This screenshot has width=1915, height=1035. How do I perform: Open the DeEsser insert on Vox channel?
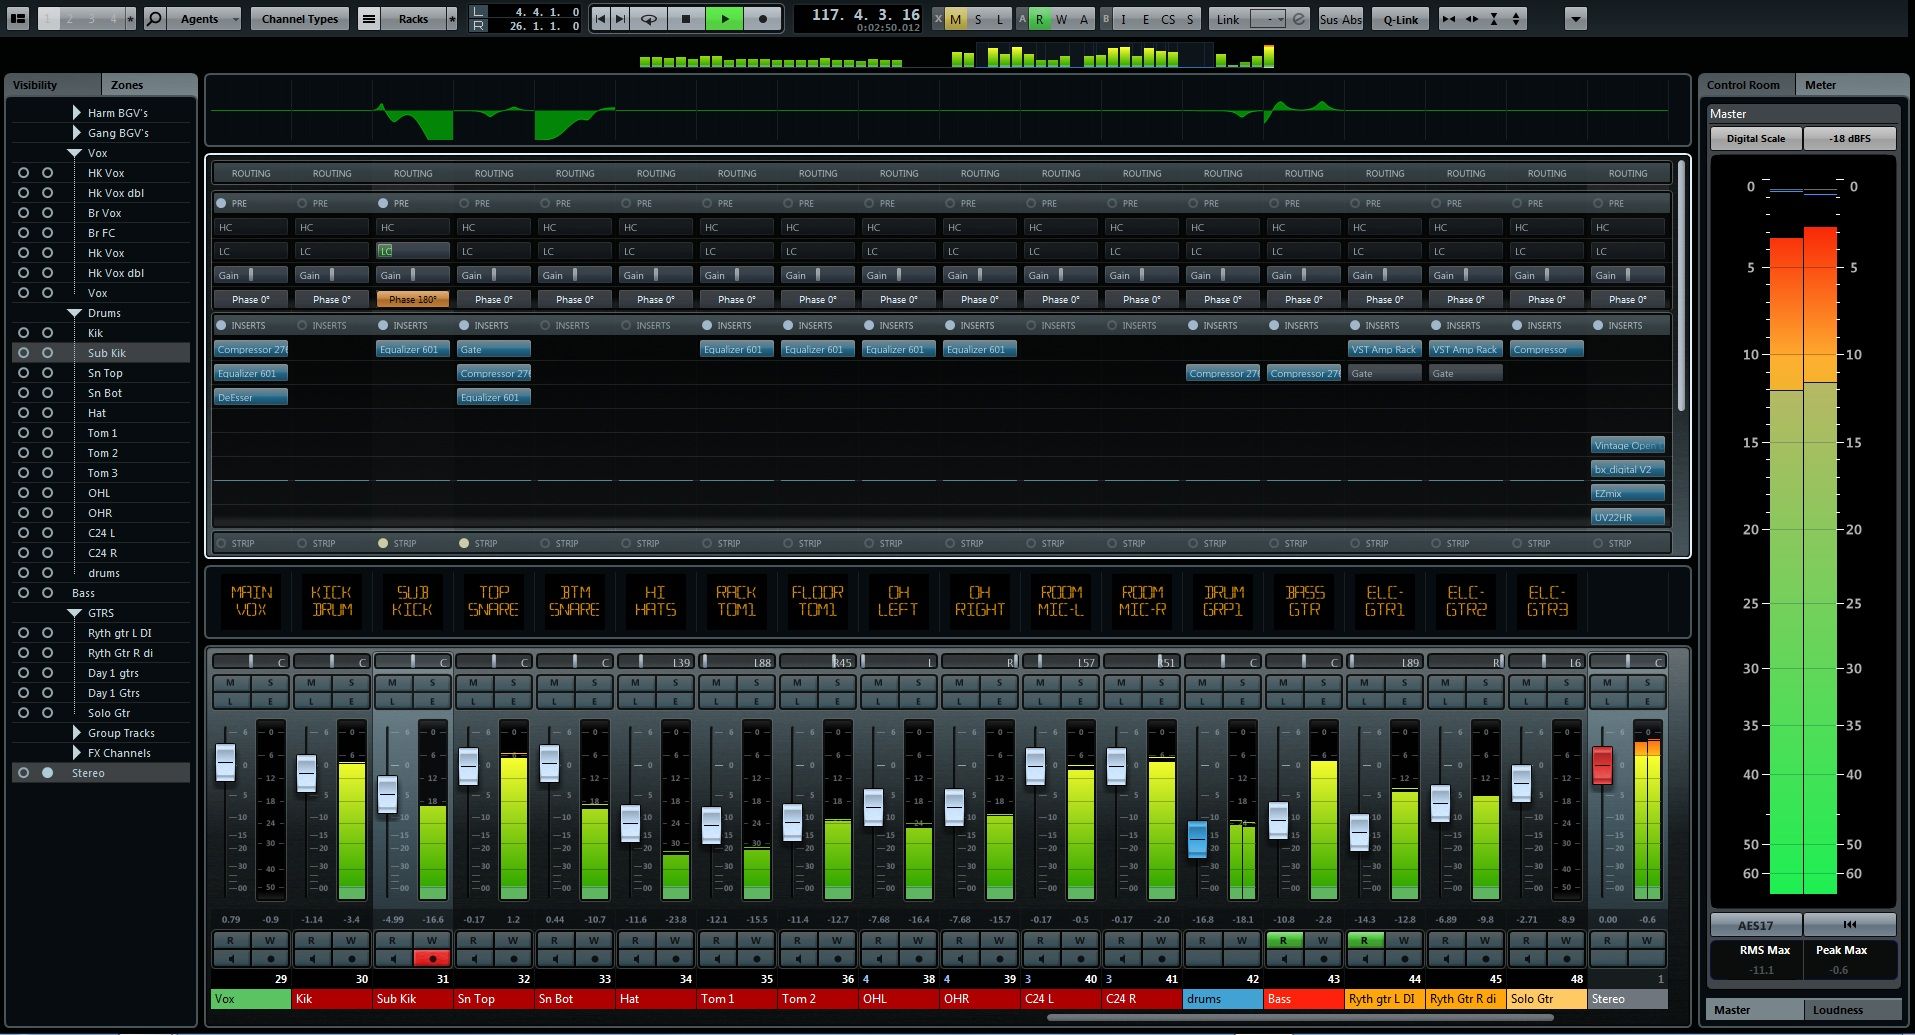click(x=251, y=397)
